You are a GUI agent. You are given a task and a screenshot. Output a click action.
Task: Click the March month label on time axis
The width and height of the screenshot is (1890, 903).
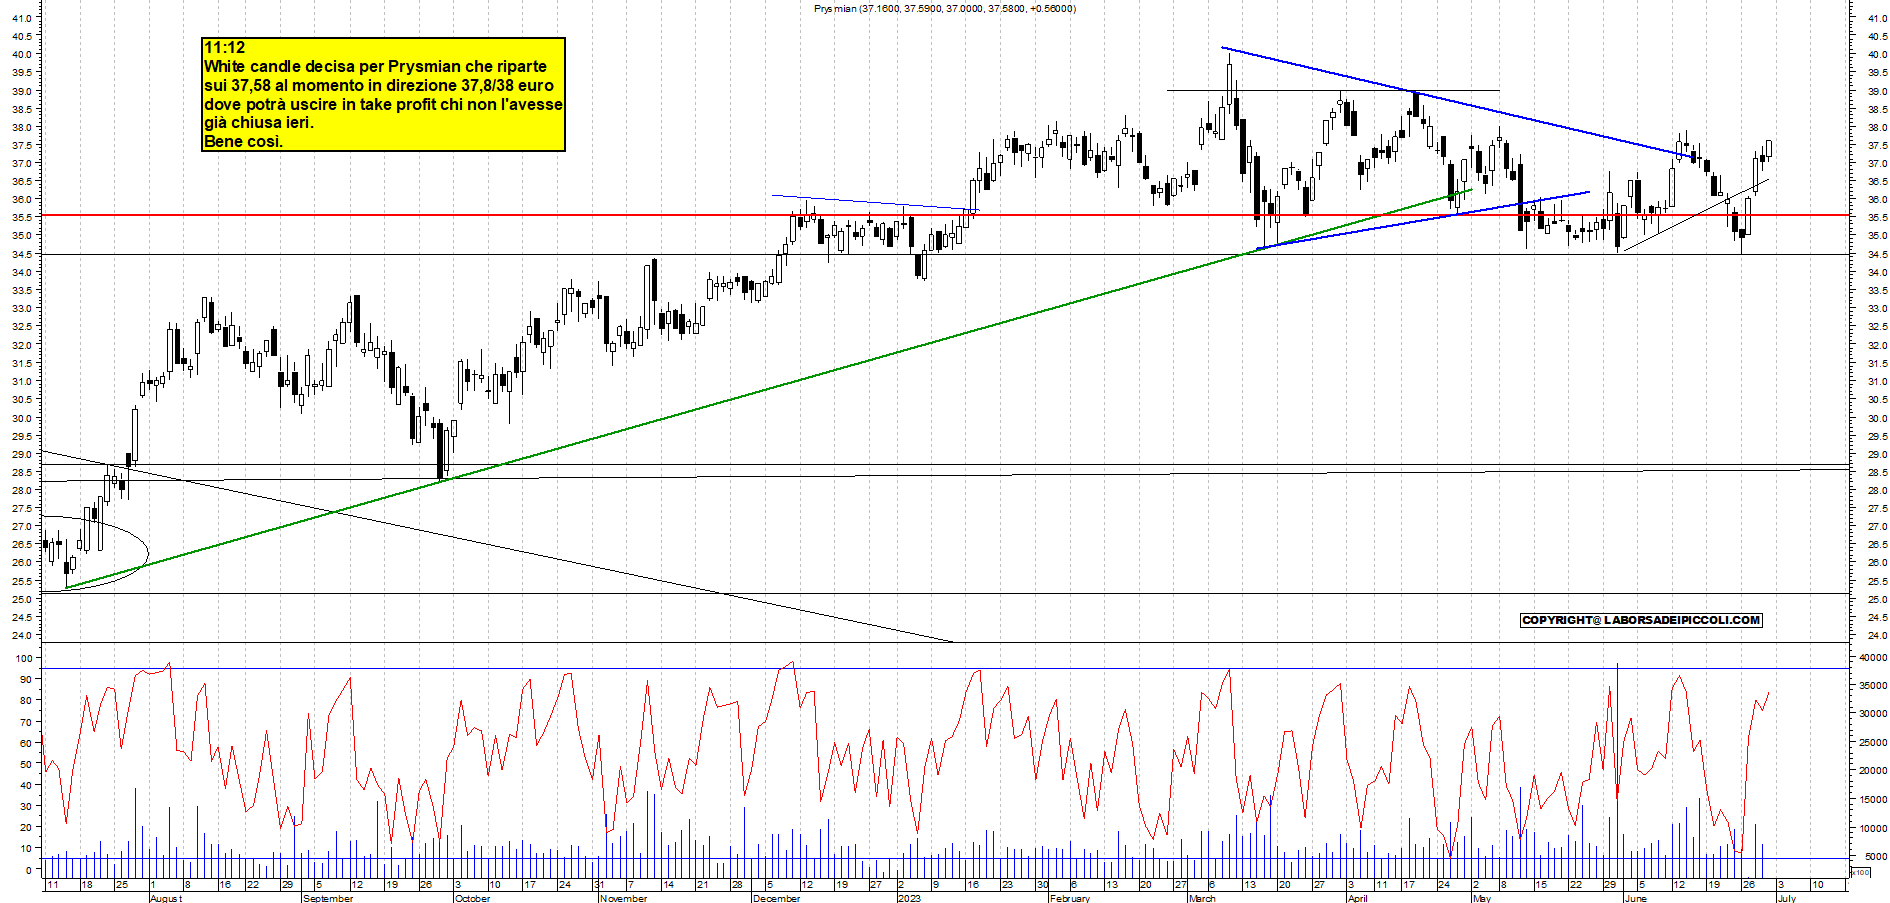tap(1202, 898)
